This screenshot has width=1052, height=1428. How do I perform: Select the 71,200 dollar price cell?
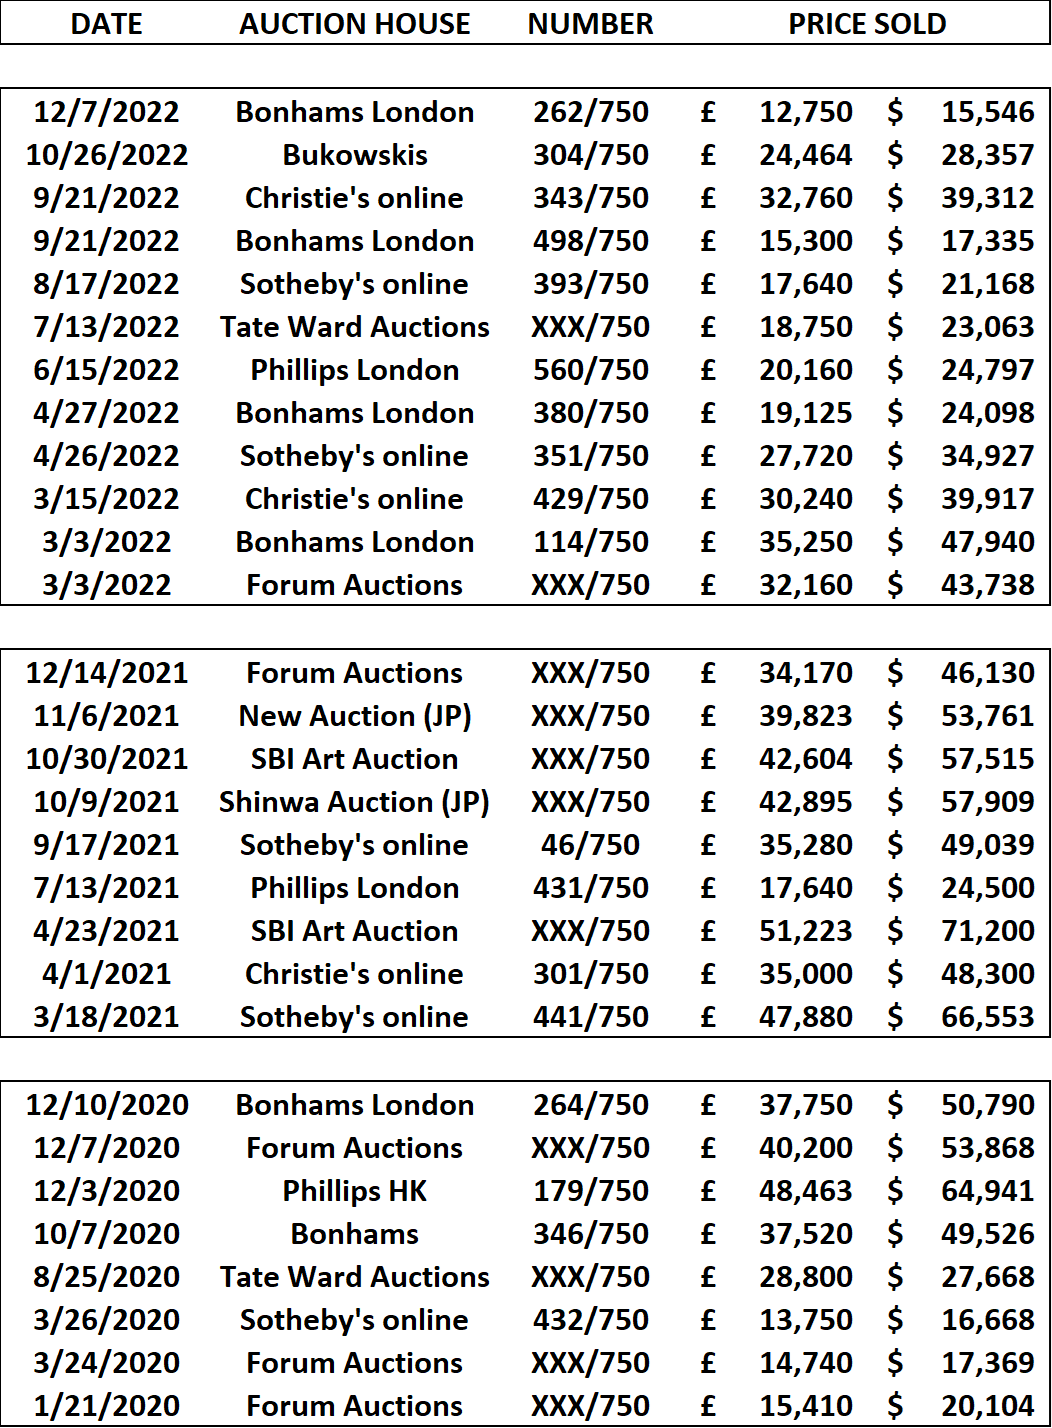tap(987, 931)
